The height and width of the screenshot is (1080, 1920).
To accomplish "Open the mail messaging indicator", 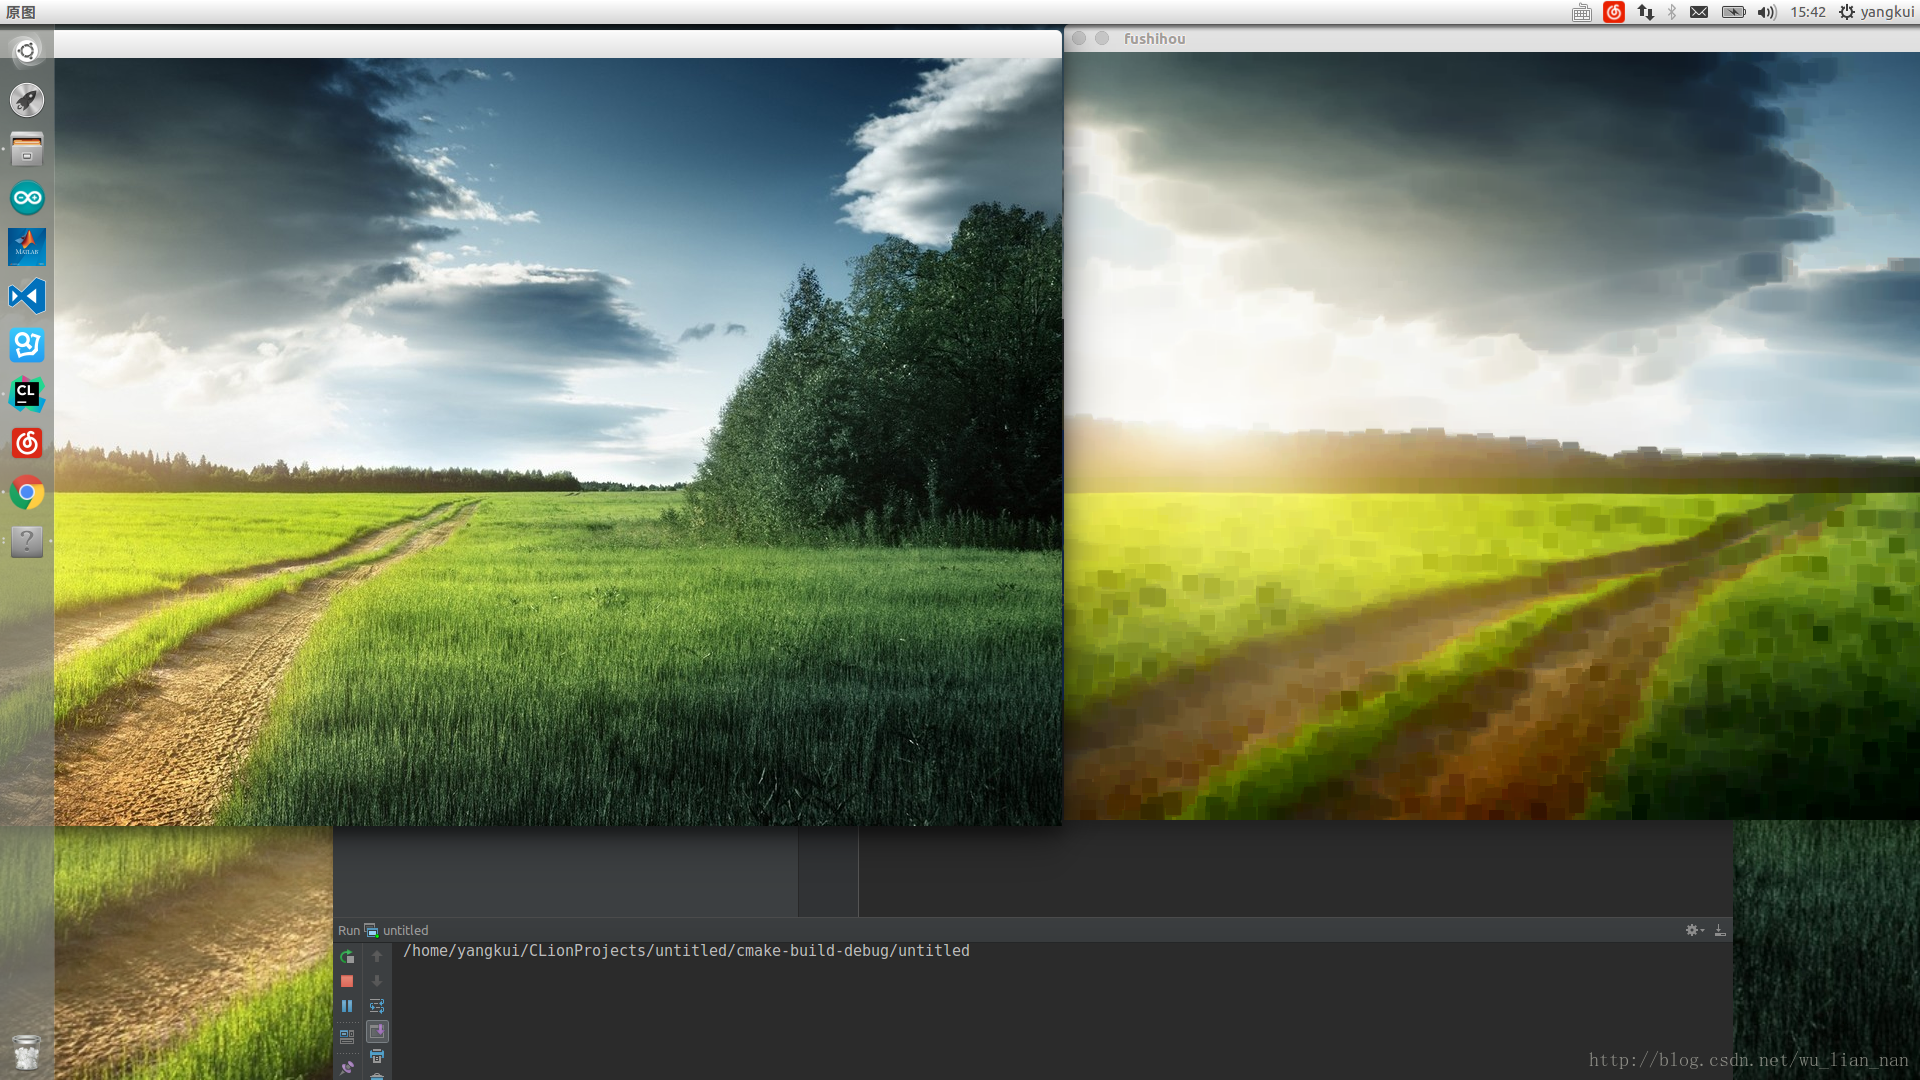I will pyautogui.click(x=1699, y=12).
